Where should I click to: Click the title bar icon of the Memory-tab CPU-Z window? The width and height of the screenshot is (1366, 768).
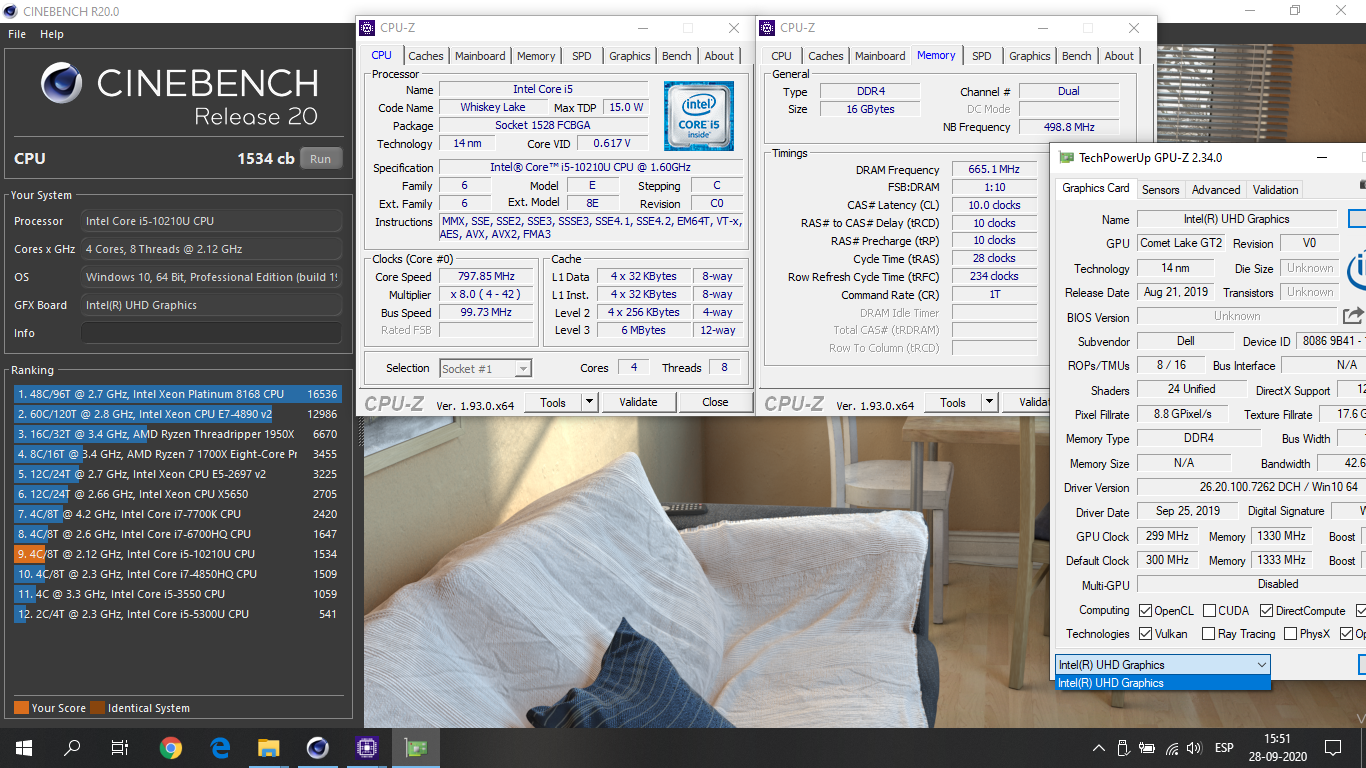[769, 28]
